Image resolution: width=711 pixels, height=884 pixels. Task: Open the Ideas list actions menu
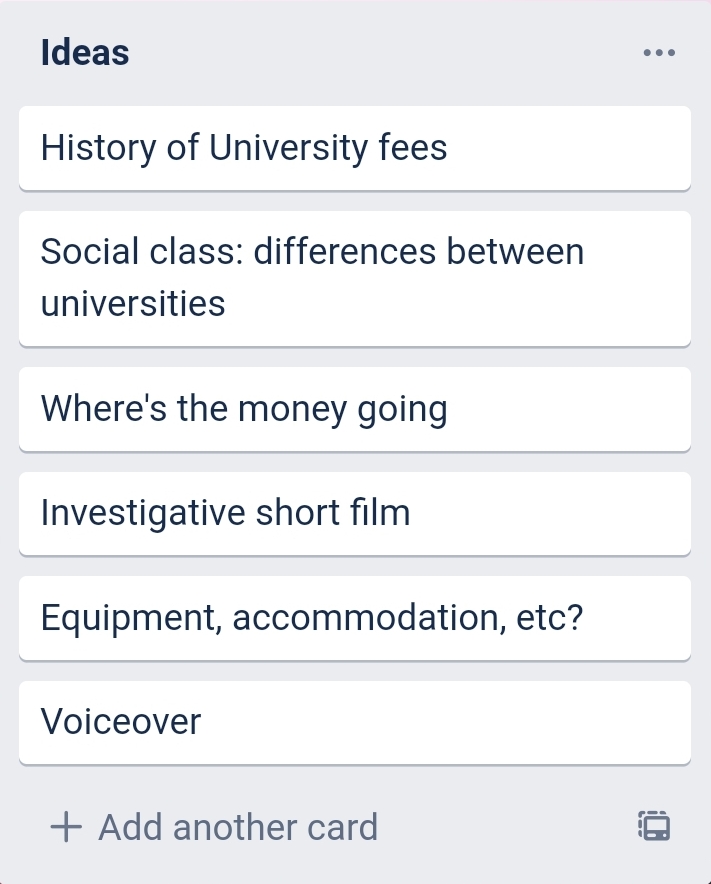659,53
